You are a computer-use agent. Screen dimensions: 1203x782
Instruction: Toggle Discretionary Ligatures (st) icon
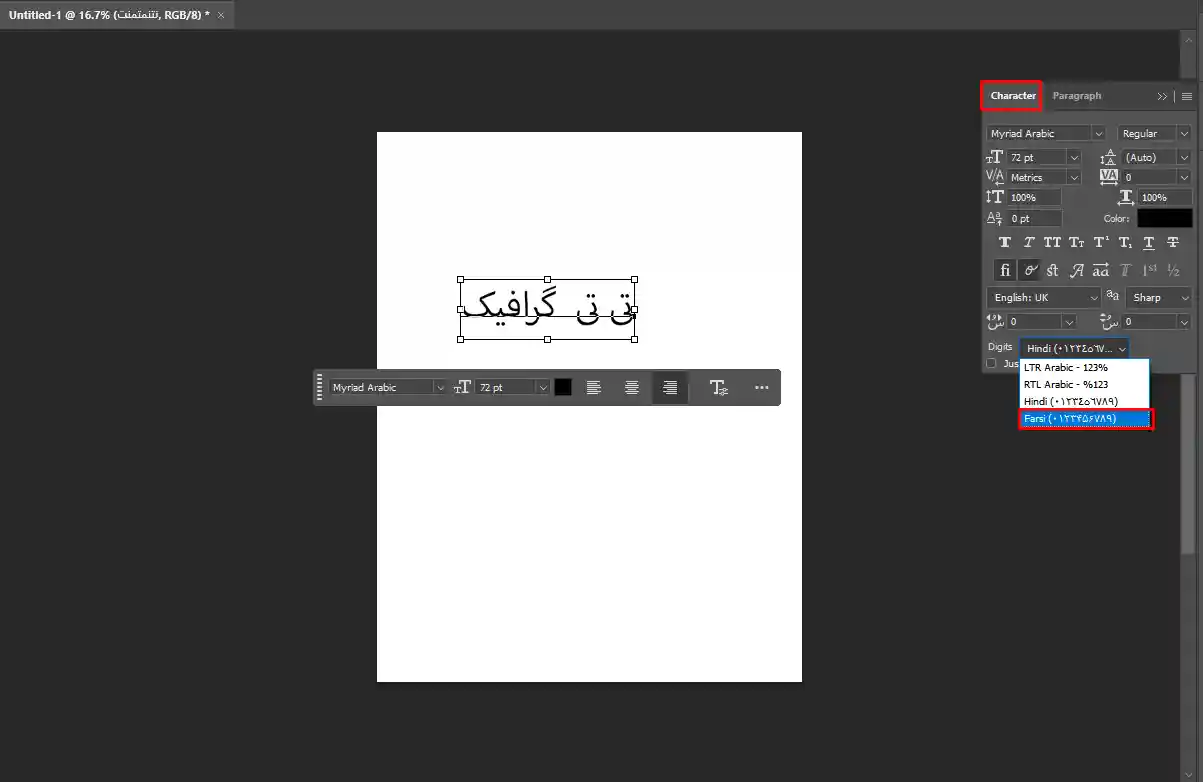[1053, 270]
